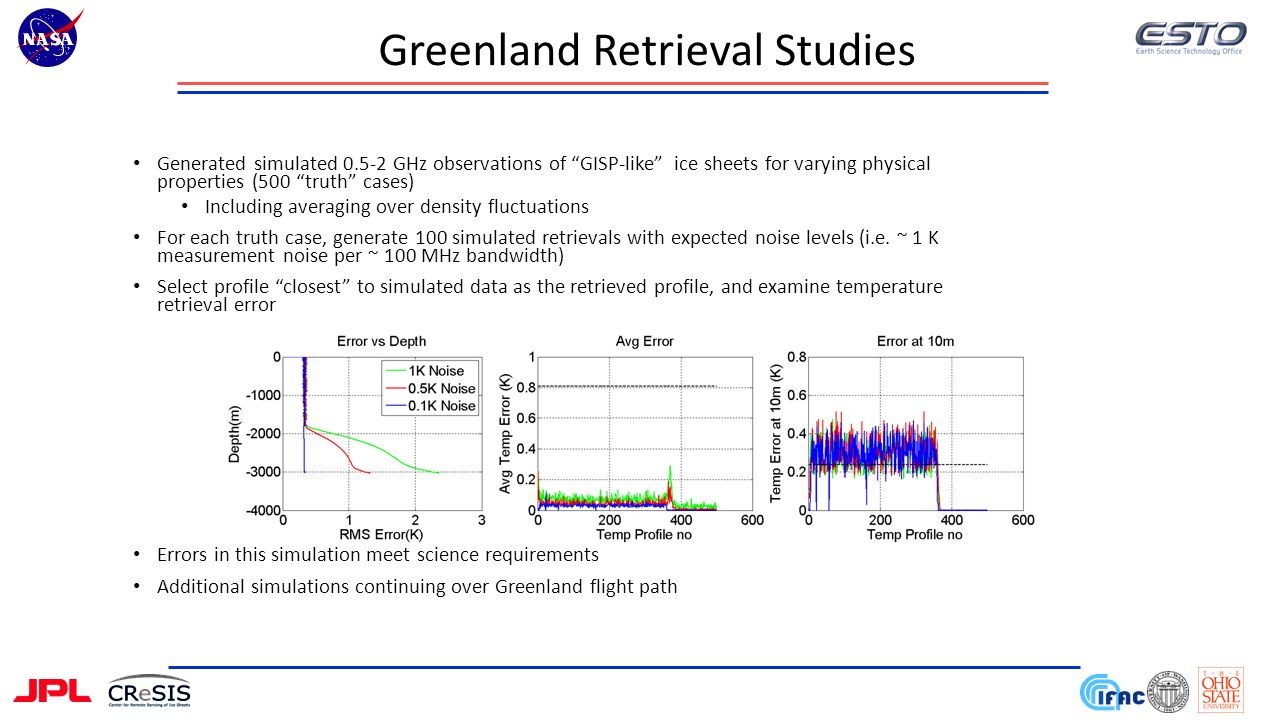Click the Error at 10m chart
This screenshot has width=1280, height=720.
[x=902, y=438]
